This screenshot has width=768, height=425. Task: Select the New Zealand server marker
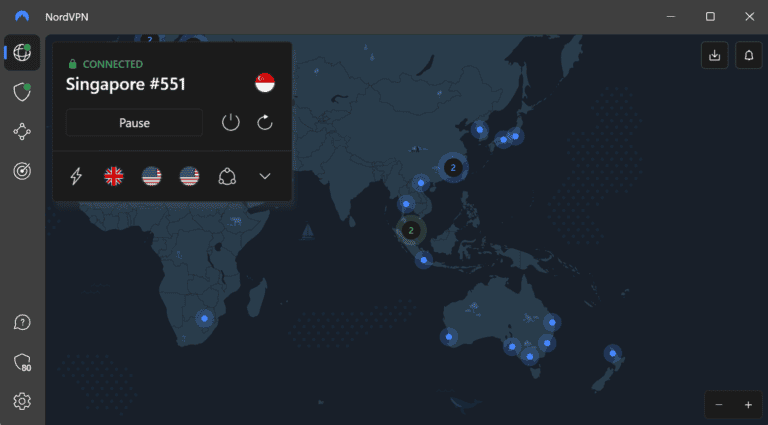point(612,354)
